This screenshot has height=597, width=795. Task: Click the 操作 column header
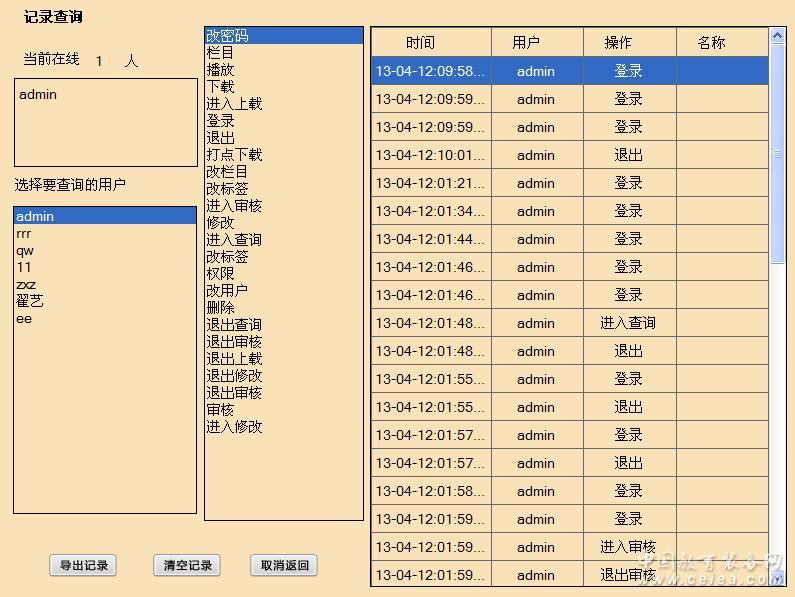click(x=619, y=43)
